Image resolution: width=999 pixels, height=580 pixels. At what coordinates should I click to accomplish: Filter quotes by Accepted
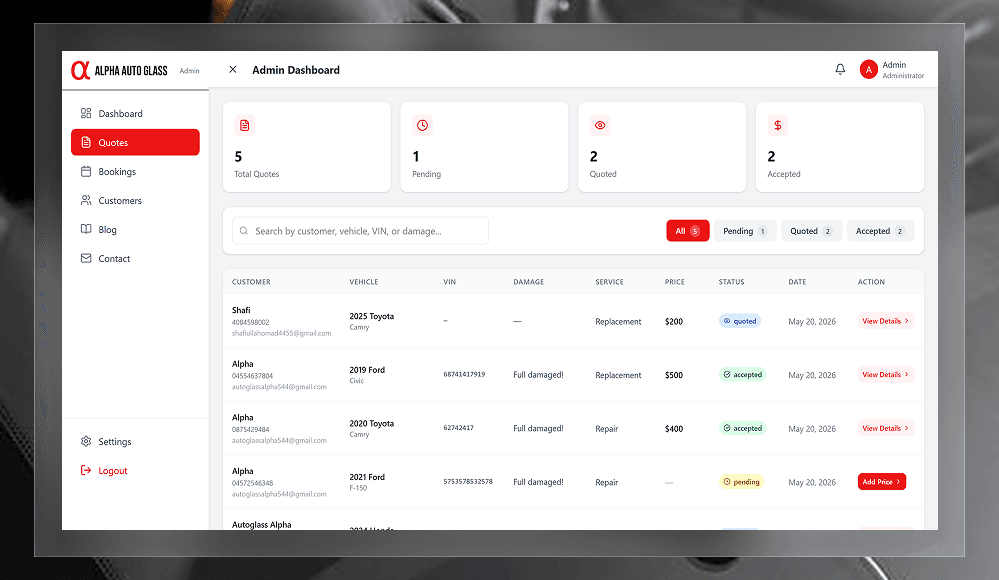(x=880, y=231)
